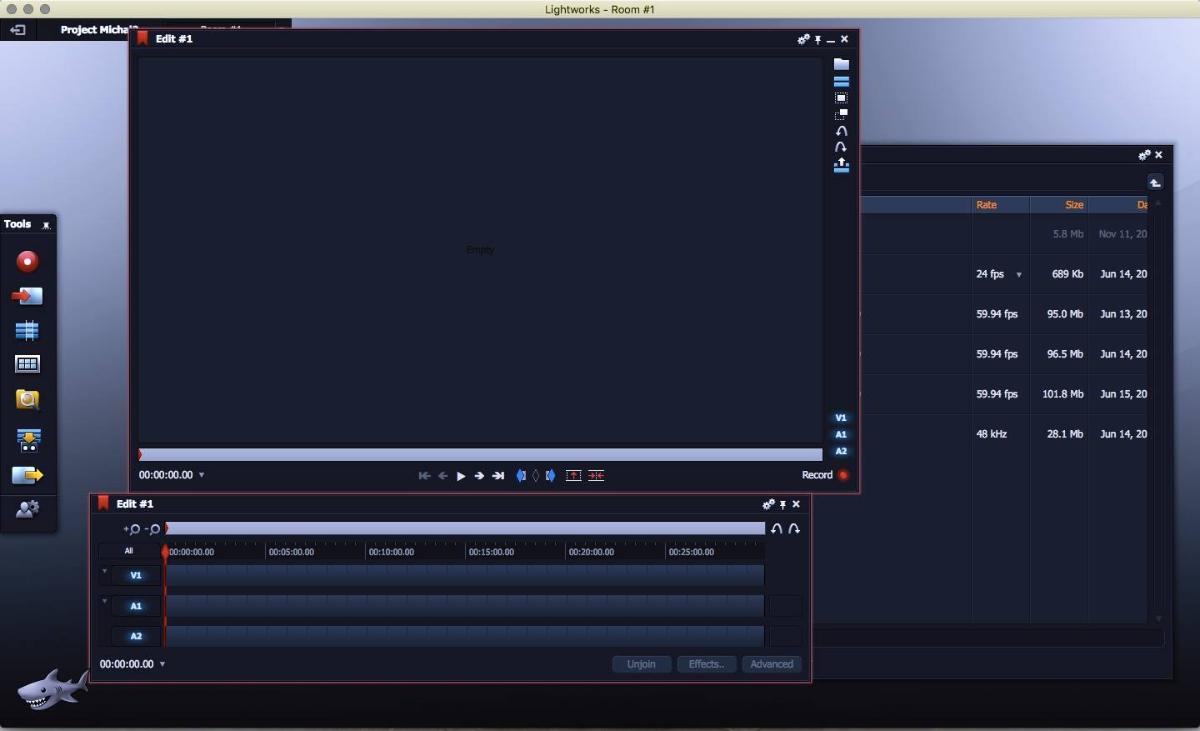This screenshot has width=1200, height=731.
Task: Pin the Tools panel
Action: pyautogui.click(x=46, y=225)
